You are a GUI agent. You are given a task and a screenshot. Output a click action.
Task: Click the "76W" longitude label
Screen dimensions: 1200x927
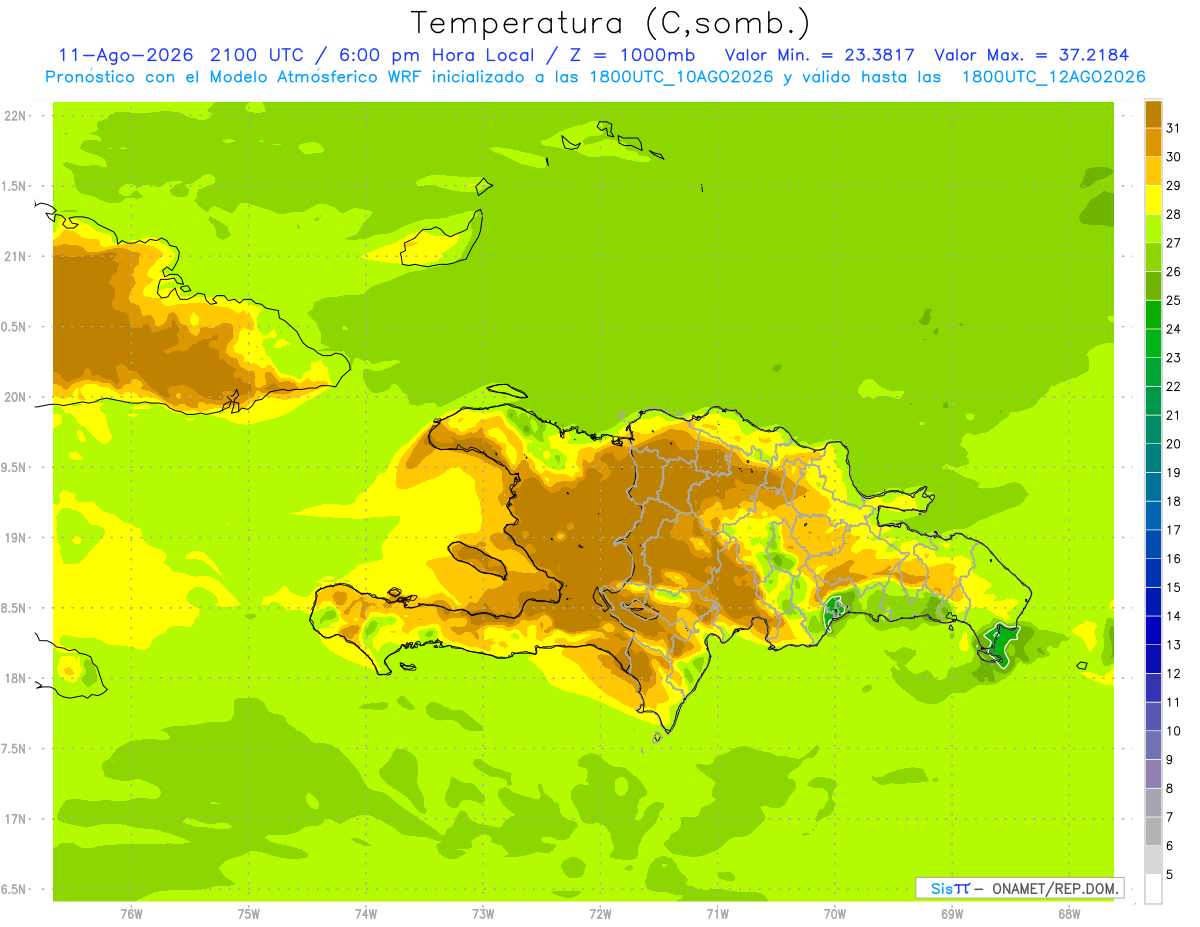(x=131, y=913)
